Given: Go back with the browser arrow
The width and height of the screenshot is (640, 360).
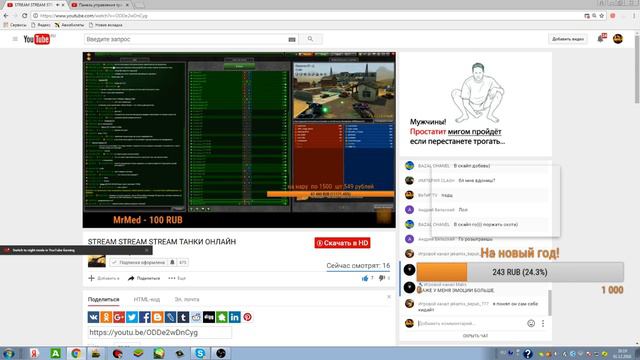Looking at the screenshot, I should pos(6,16).
